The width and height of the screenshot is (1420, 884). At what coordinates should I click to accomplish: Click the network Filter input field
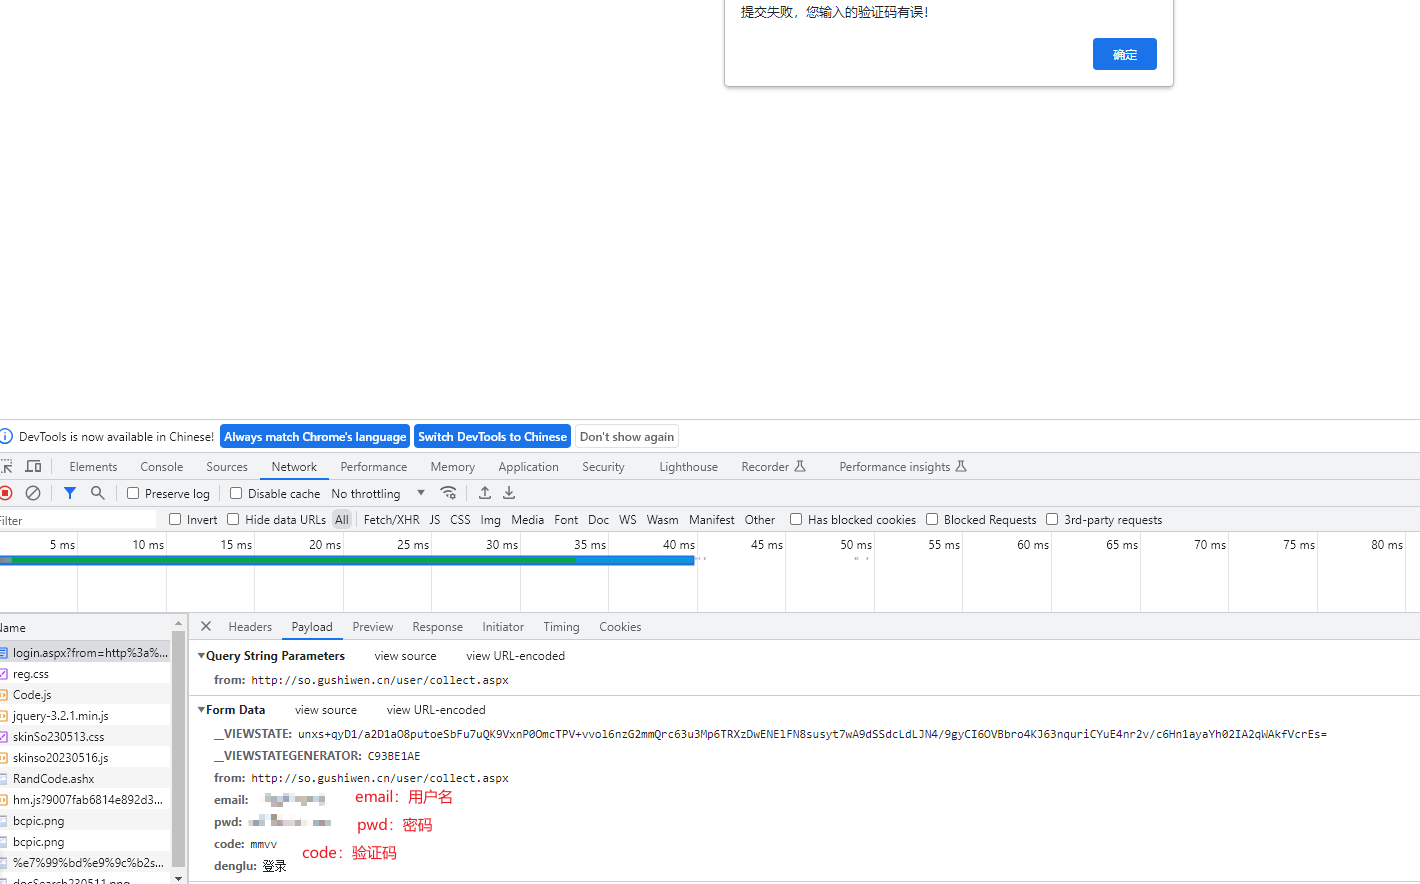click(x=78, y=520)
